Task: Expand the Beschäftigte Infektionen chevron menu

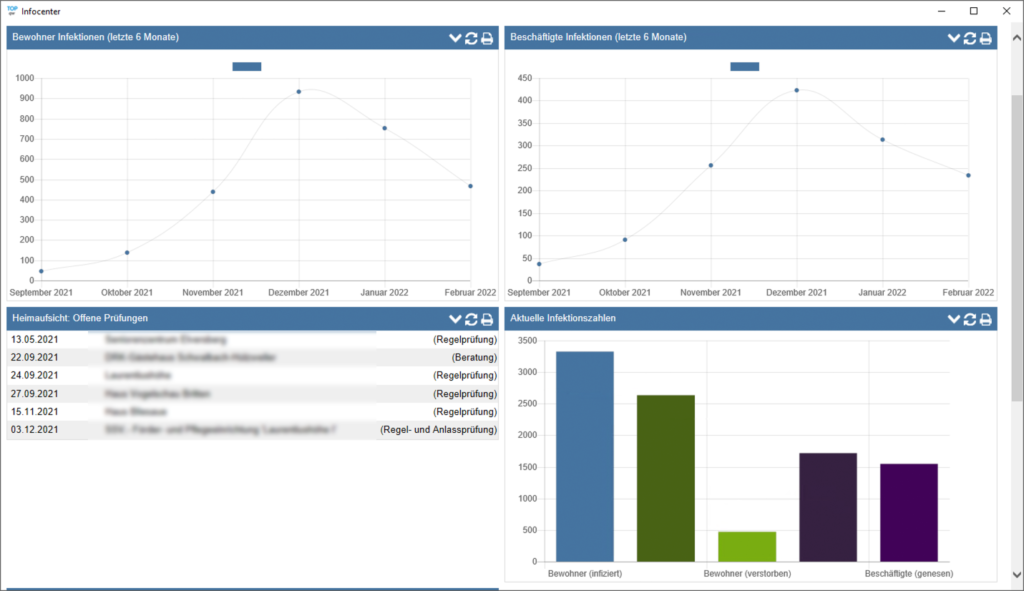Action: (953, 38)
